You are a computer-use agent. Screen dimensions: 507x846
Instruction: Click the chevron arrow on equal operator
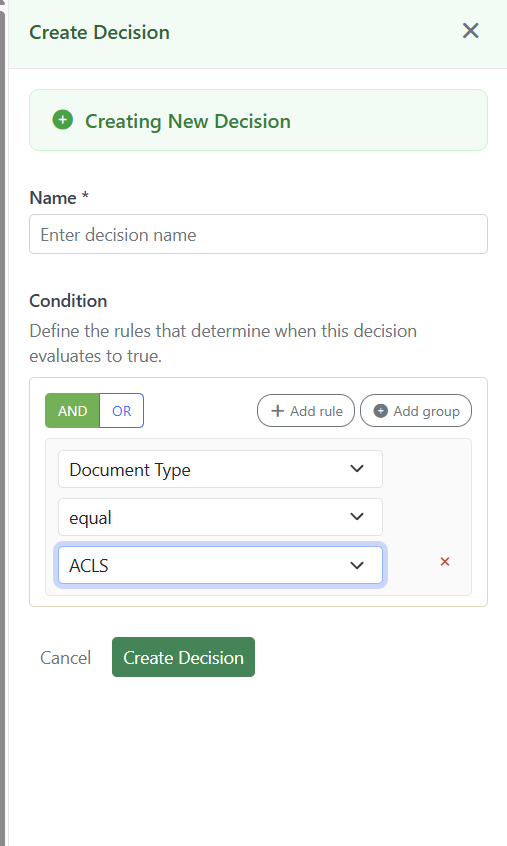pyautogui.click(x=357, y=516)
